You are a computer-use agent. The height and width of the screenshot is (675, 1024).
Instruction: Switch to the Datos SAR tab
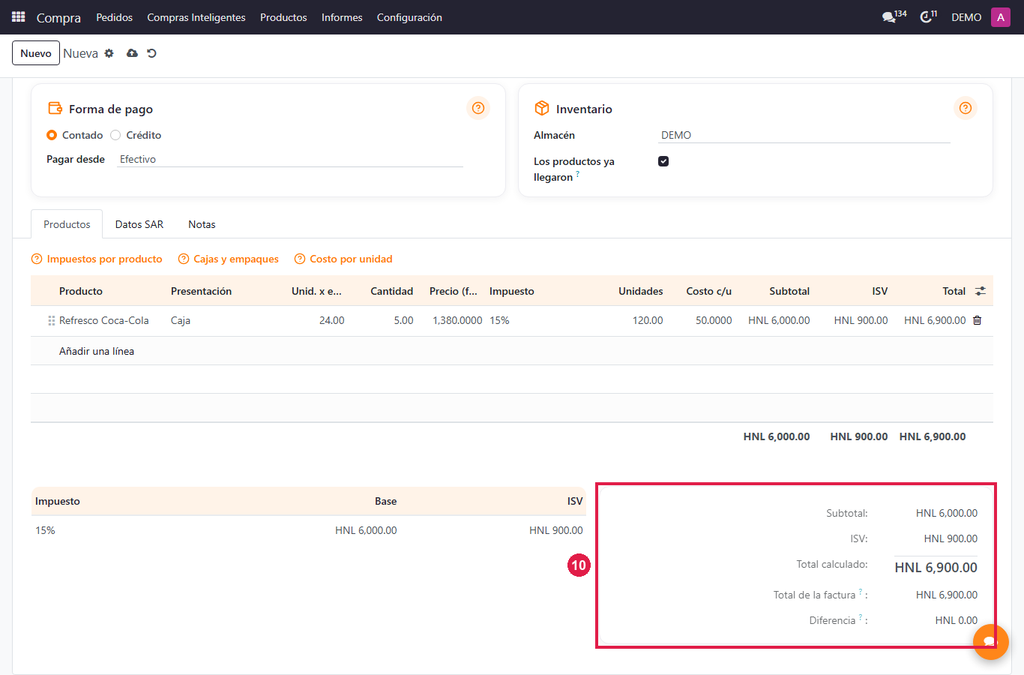[x=139, y=225]
